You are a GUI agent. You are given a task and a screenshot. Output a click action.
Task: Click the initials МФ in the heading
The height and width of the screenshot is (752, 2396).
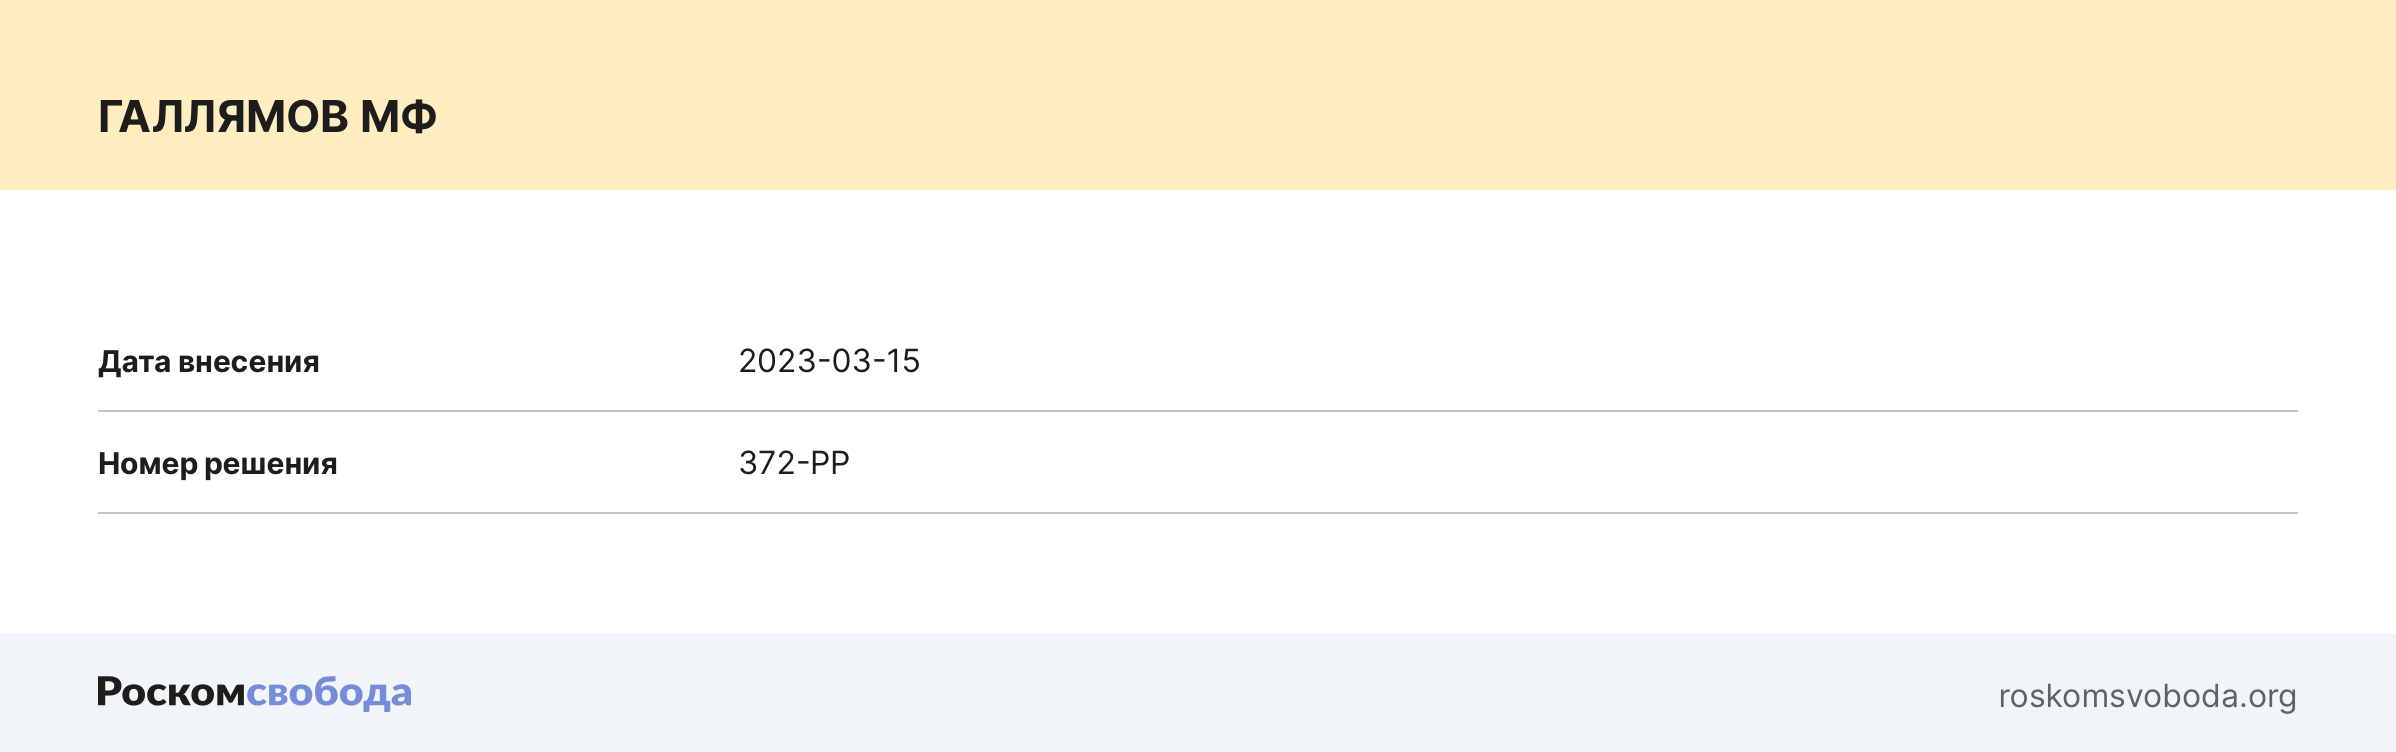pos(398,117)
